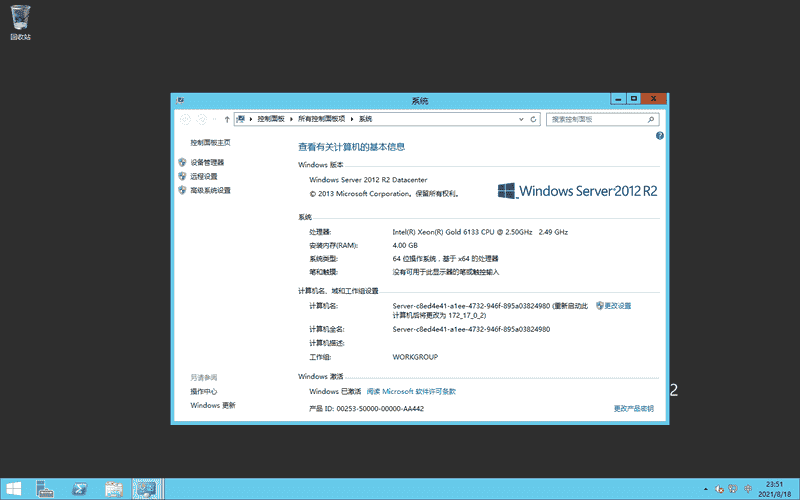The image size is (800, 500).
Task: Go forward with the forward arrow button
Action: pyautogui.click(x=202, y=119)
